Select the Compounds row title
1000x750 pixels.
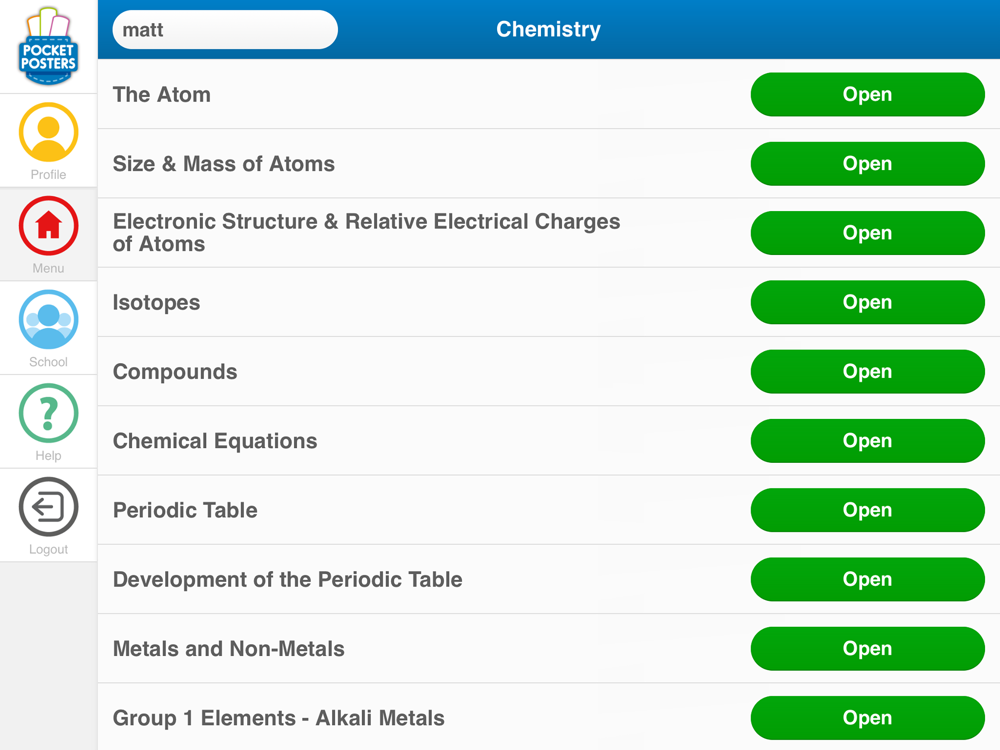pos(175,372)
